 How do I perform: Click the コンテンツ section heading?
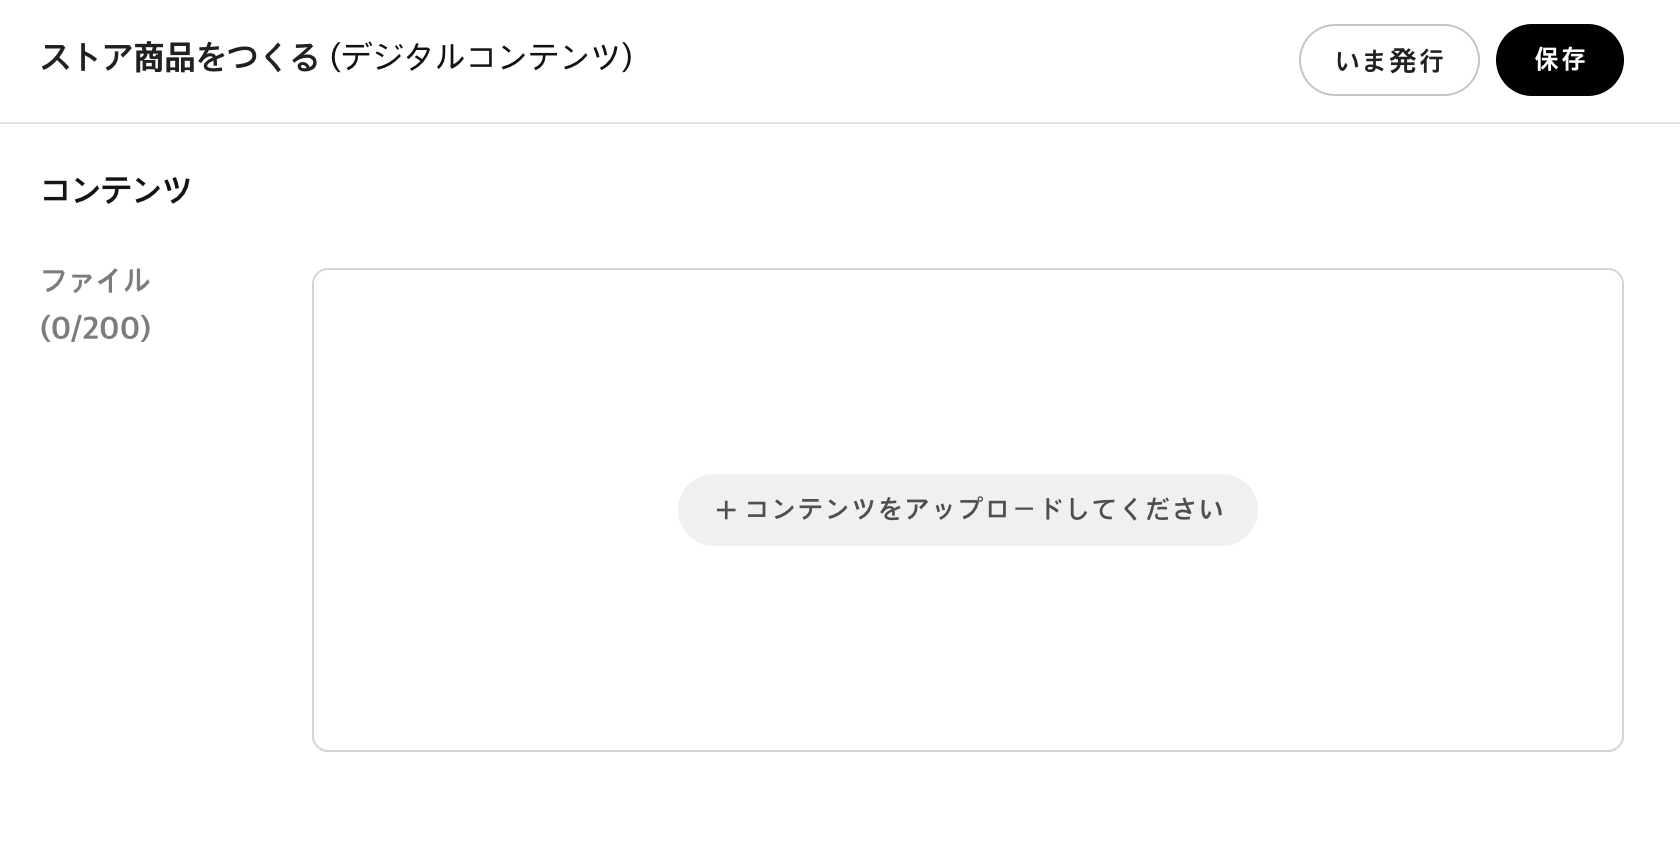pyautogui.click(x=116, y=188)
